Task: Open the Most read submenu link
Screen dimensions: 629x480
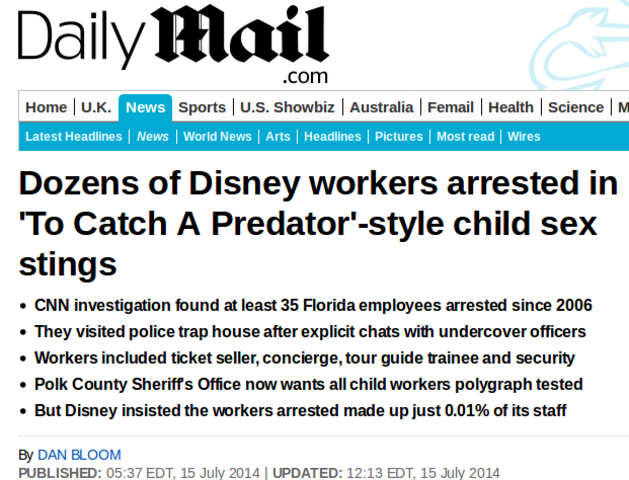Action: tap(465, 136)
